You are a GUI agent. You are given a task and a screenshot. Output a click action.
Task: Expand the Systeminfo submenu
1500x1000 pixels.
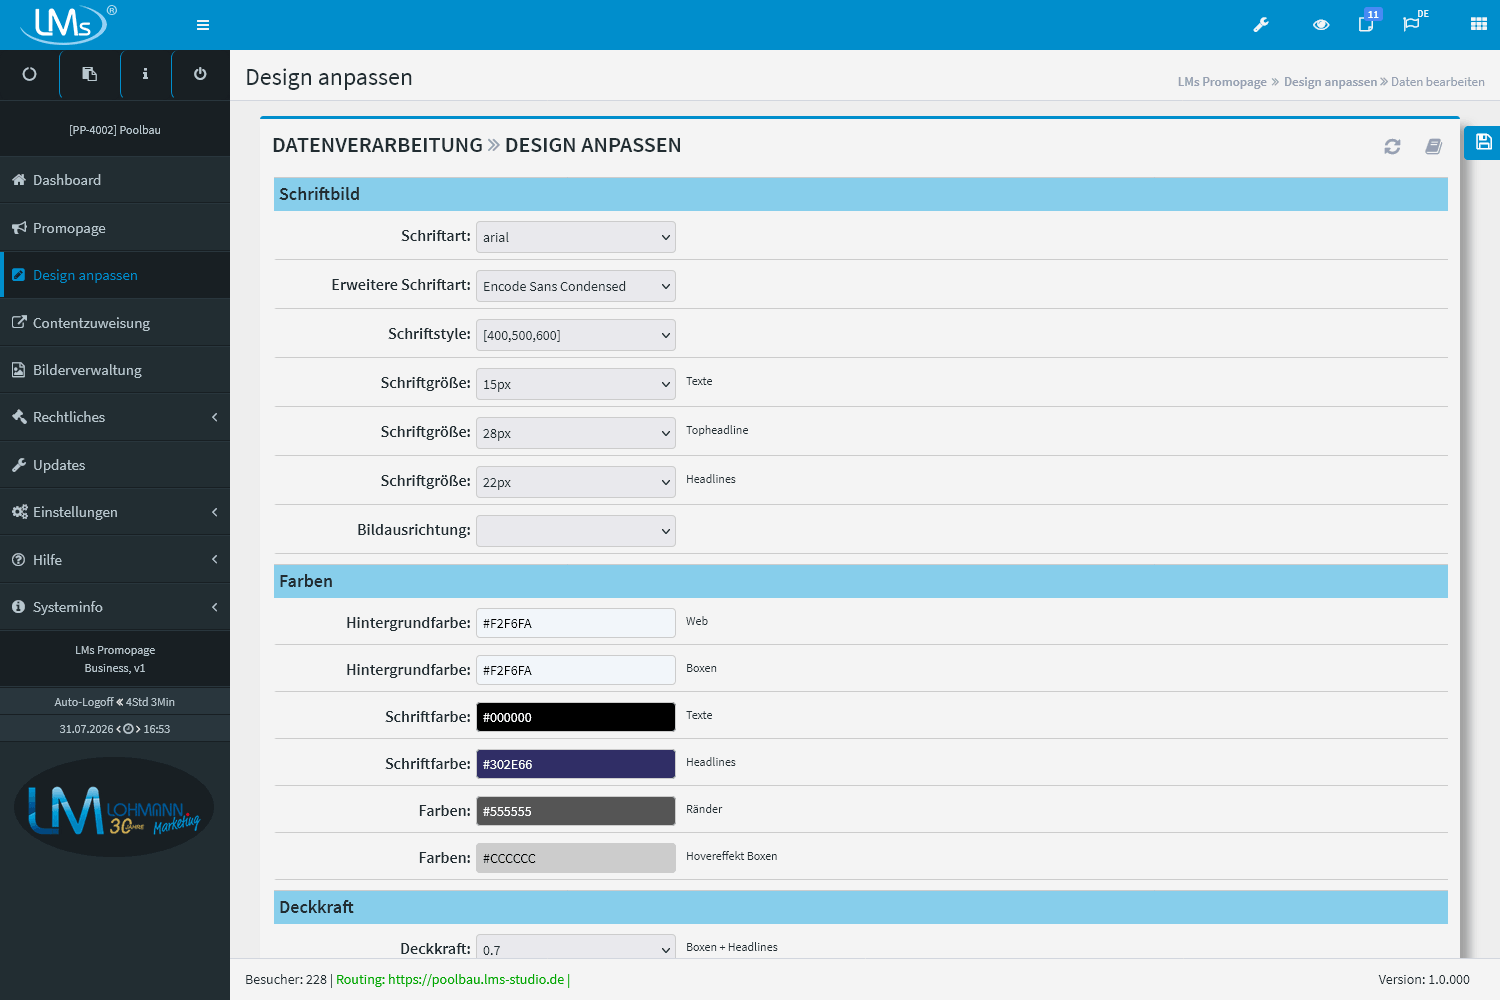[x=115, y=607]
